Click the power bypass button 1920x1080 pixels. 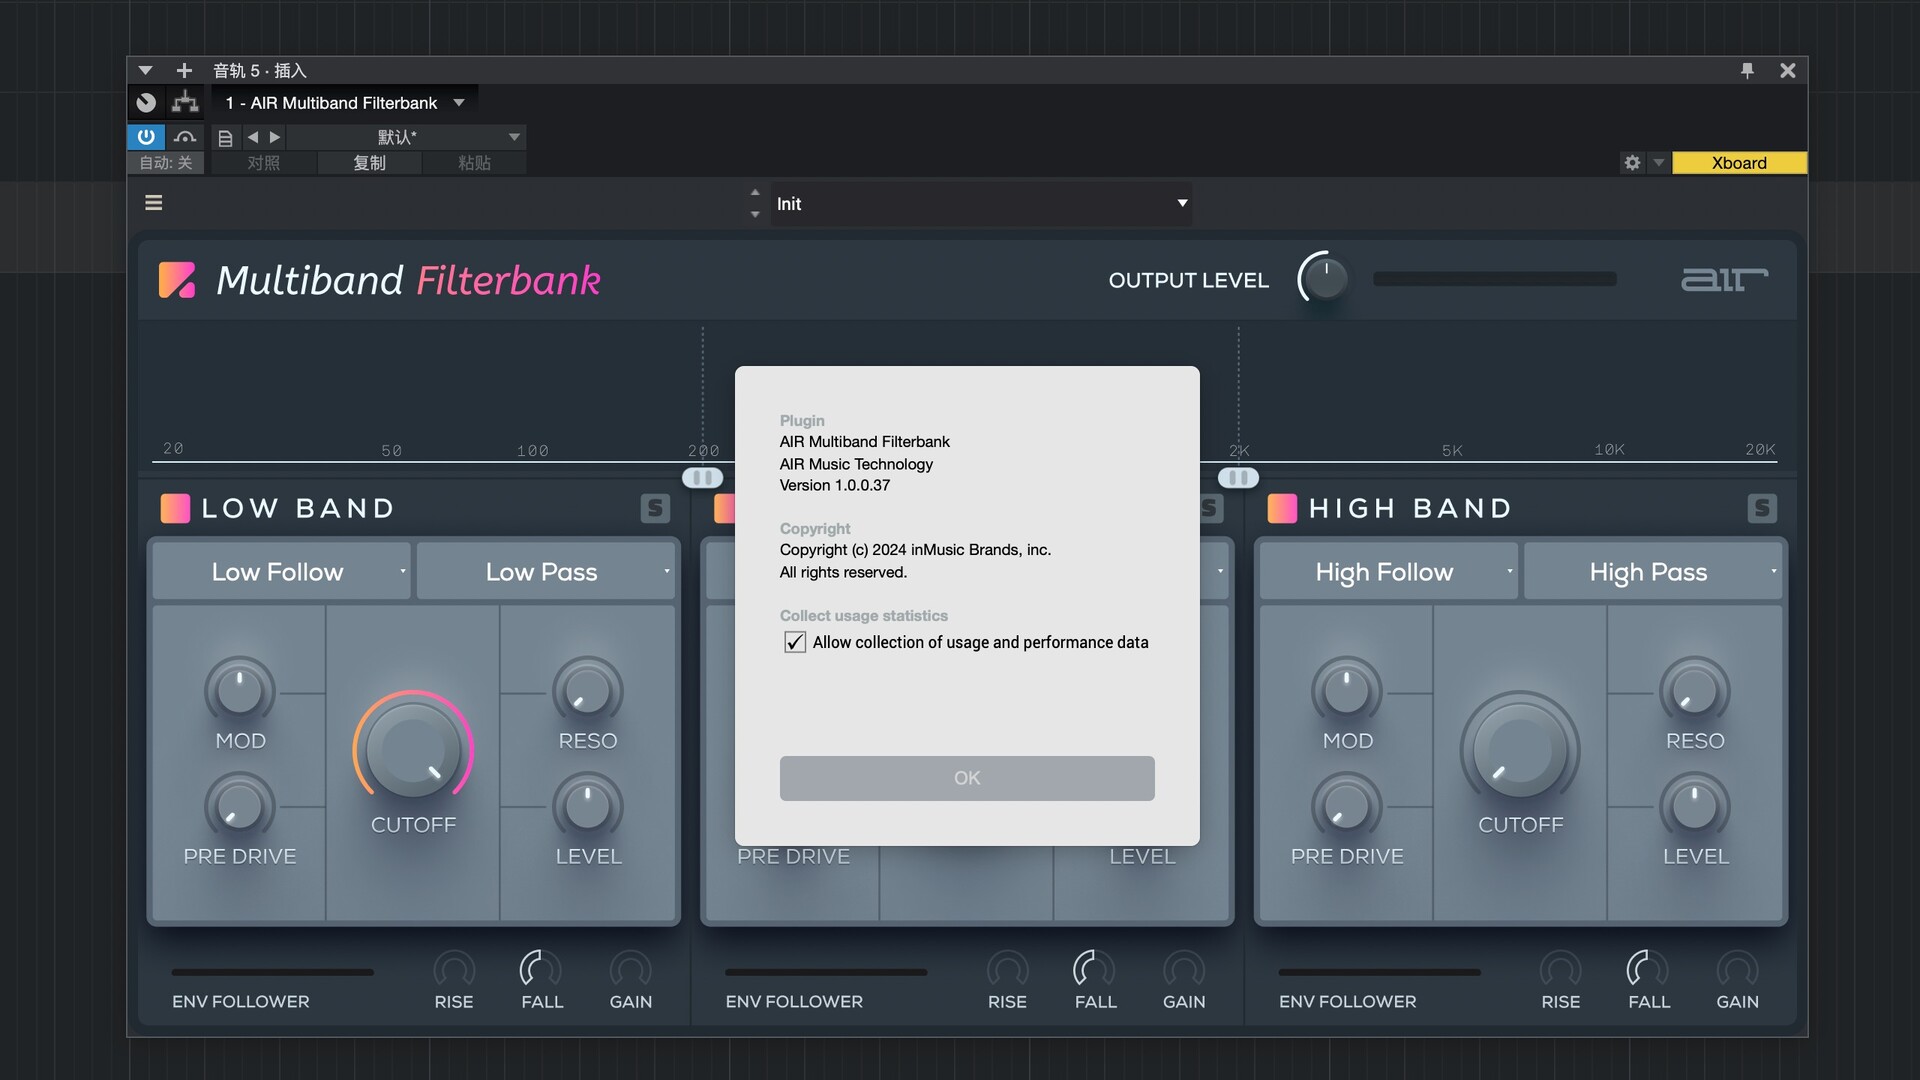coord(146,137)
